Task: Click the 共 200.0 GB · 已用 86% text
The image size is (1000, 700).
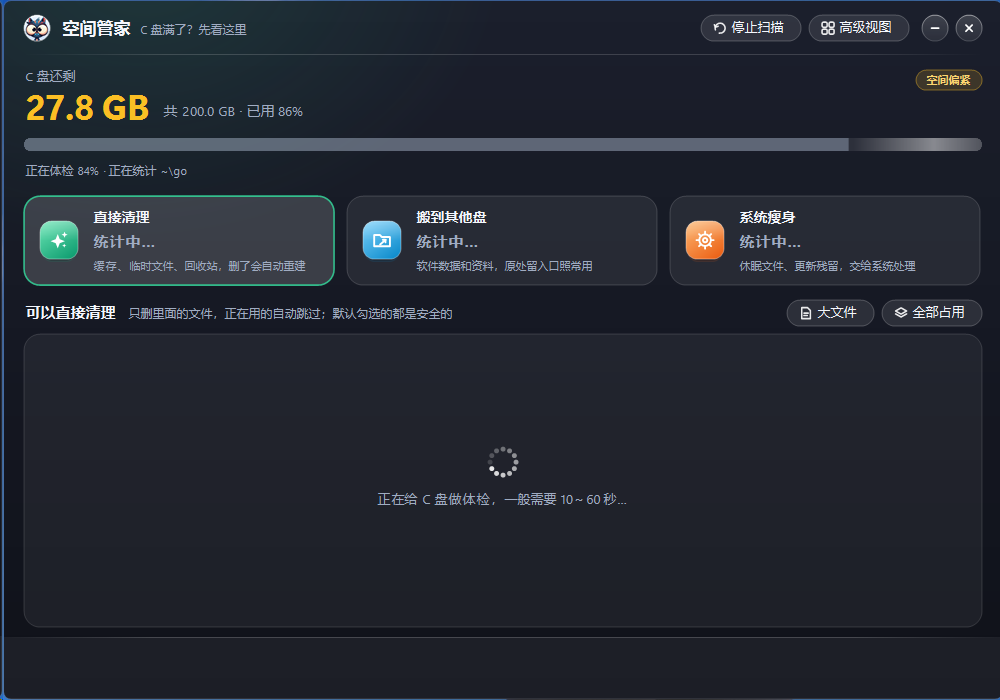Action: point(233,112)
